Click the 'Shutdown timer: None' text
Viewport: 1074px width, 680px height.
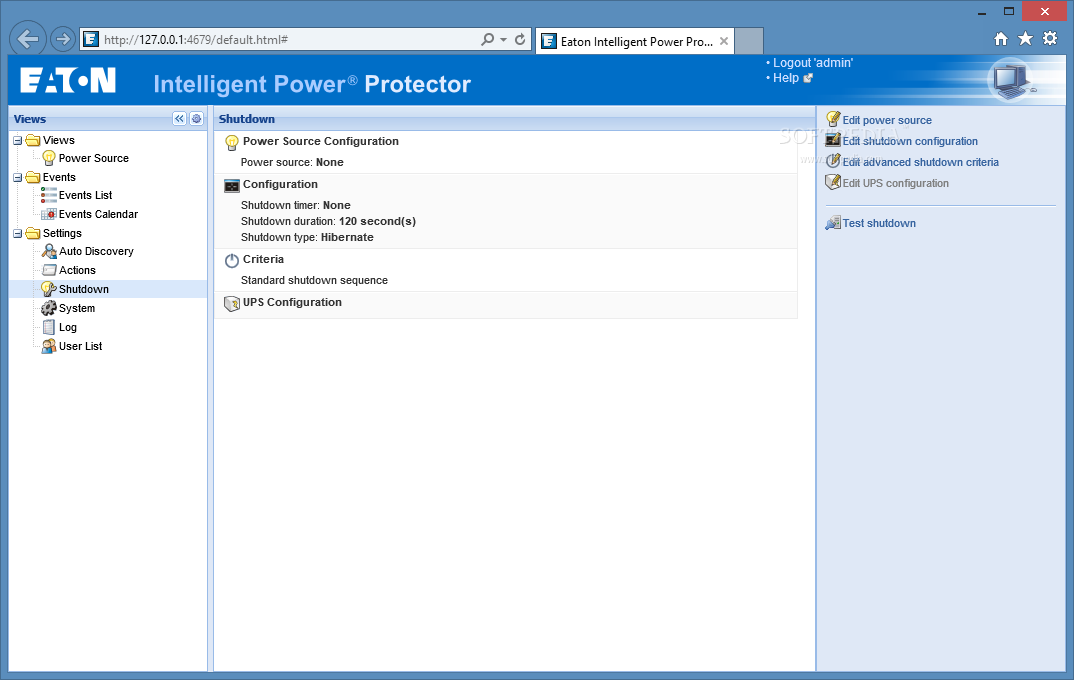pos(296,205)
